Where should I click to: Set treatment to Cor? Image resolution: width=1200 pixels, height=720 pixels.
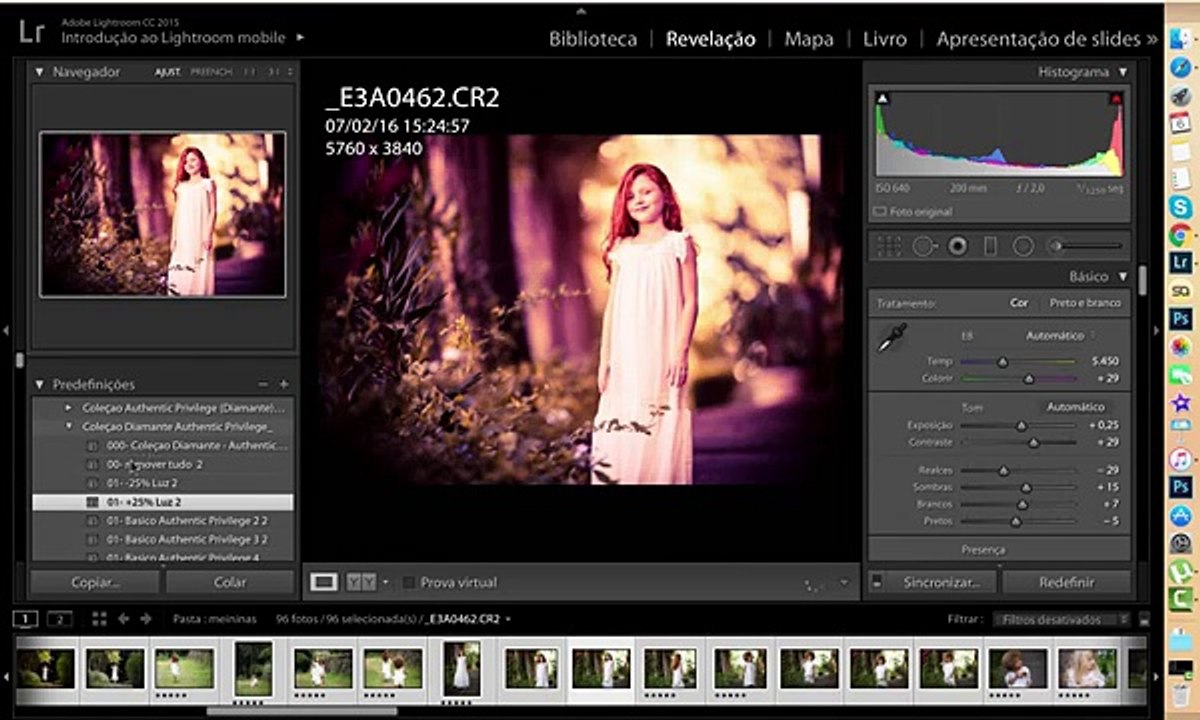(1018, 302)
